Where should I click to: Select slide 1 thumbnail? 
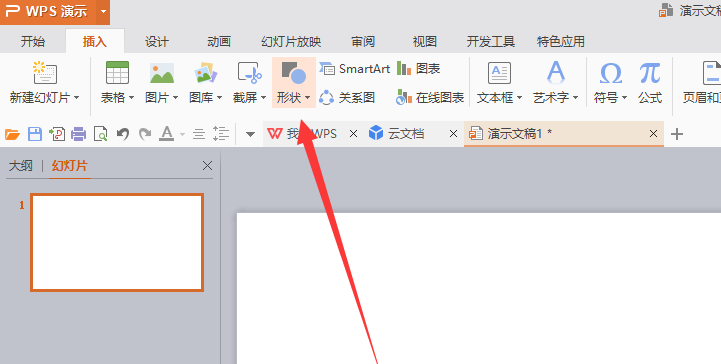pyautogui.click(x=117, y=242)
